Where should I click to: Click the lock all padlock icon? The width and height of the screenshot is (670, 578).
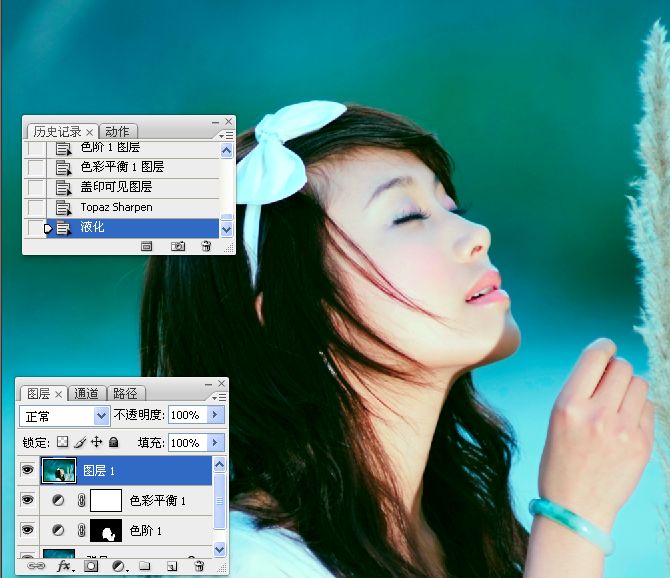(x=113, y=442)
